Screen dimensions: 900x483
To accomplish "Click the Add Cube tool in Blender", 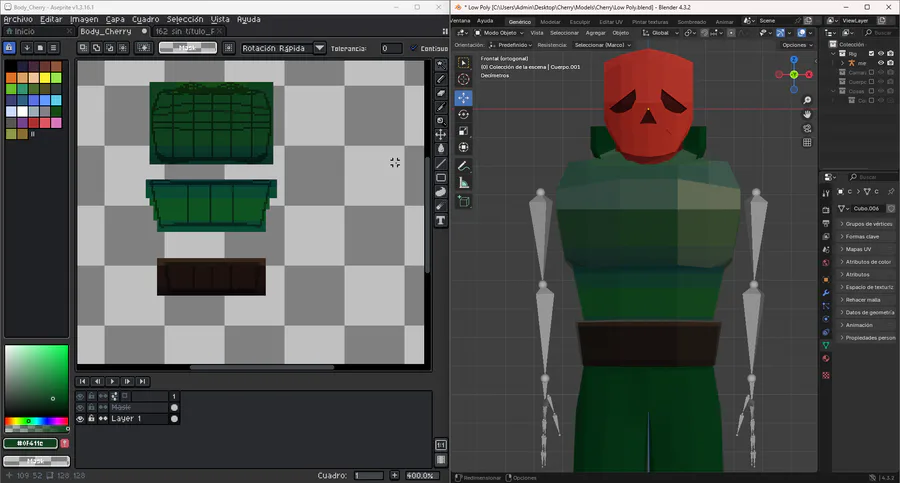I will pyautogui.click(x=464, y=201).
